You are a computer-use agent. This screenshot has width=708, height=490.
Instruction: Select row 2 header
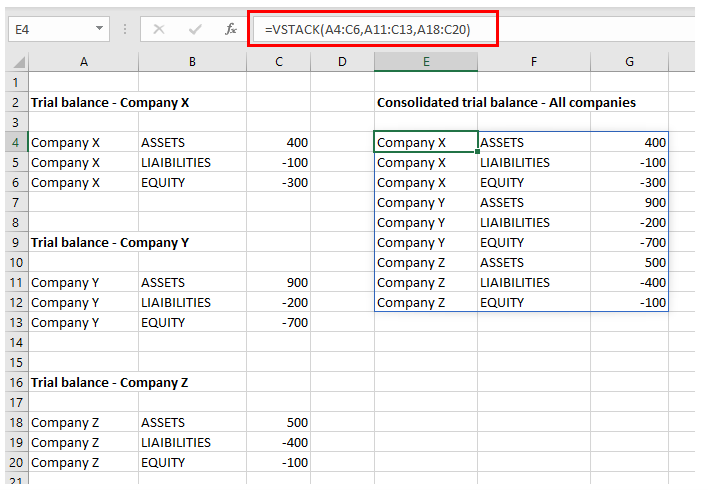tap(16, 103)
